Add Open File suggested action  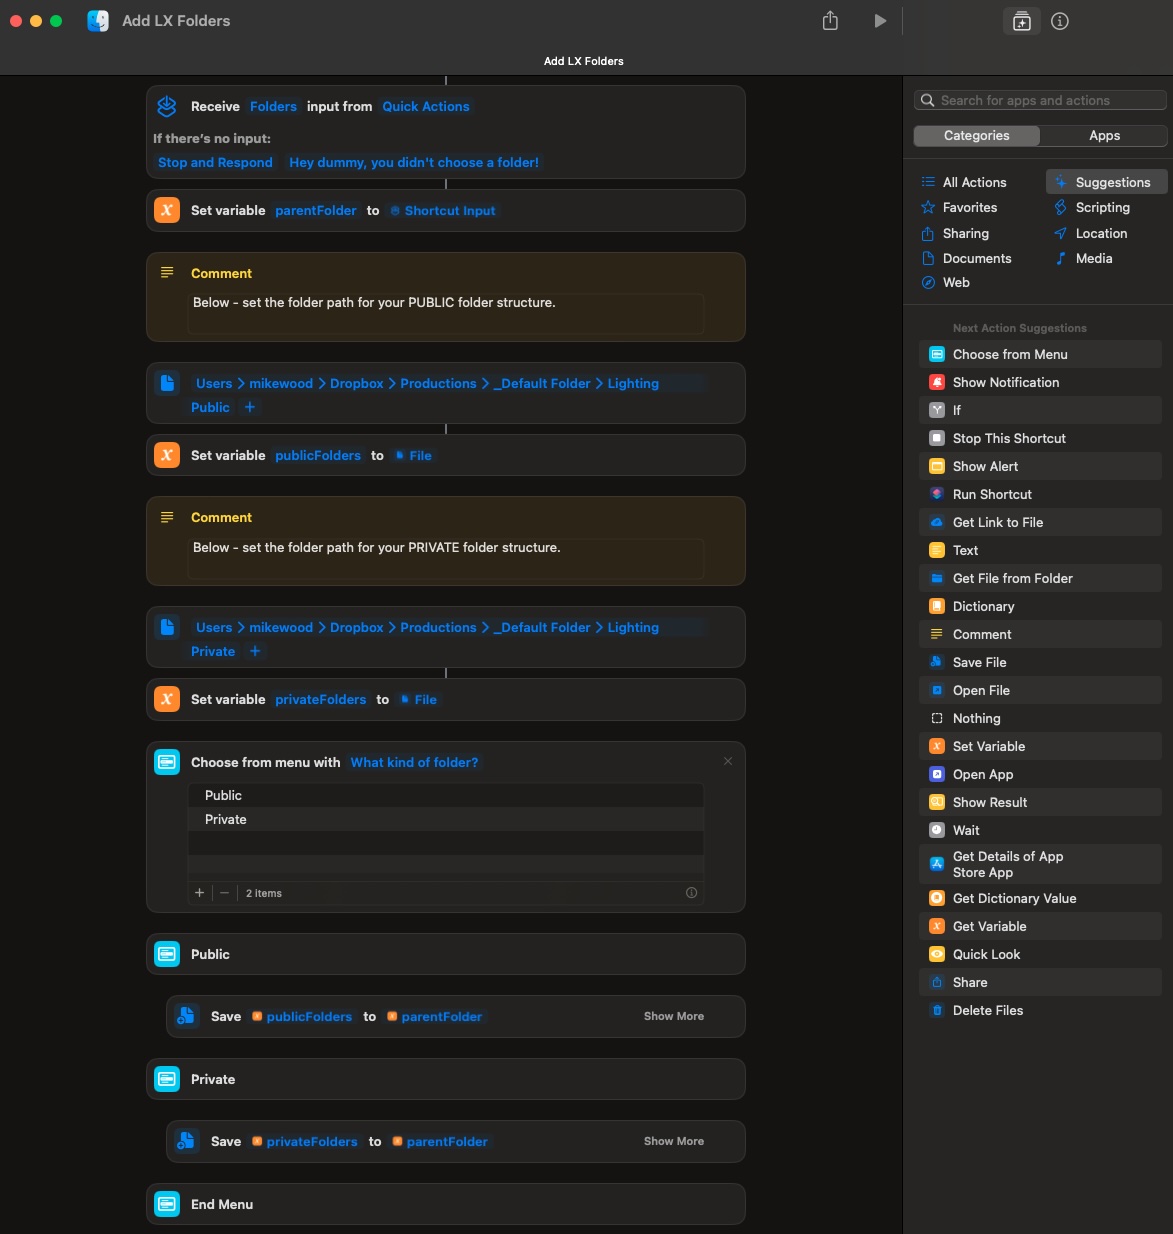coord(1040,690)
